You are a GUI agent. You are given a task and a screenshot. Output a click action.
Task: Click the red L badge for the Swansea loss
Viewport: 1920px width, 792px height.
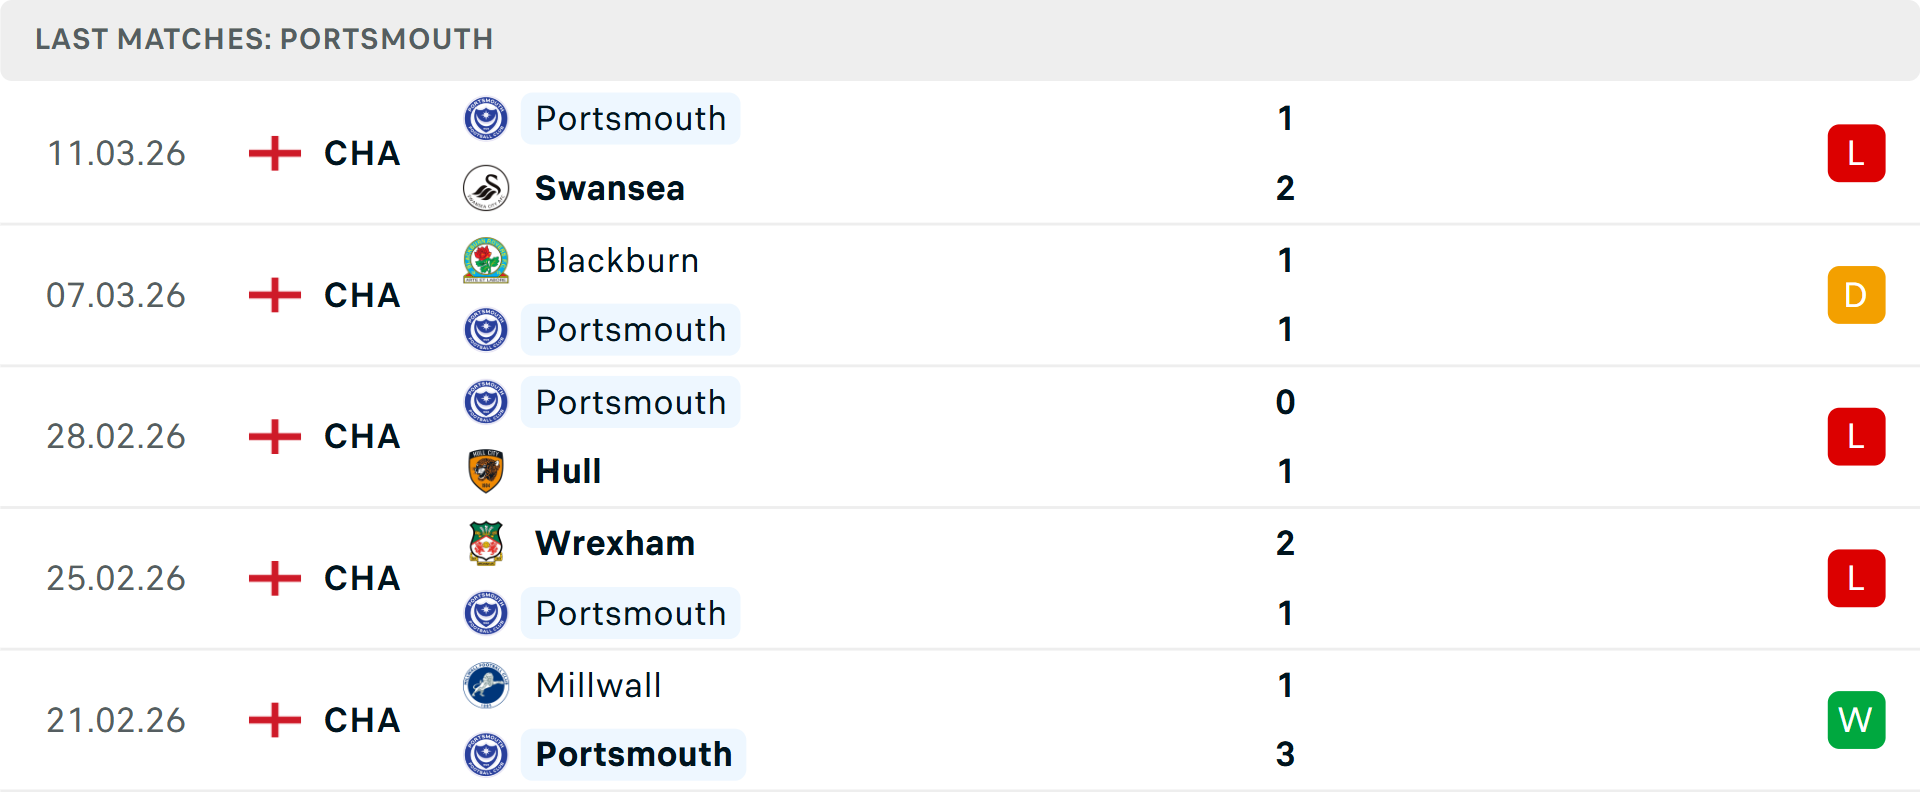[1856, 153]
